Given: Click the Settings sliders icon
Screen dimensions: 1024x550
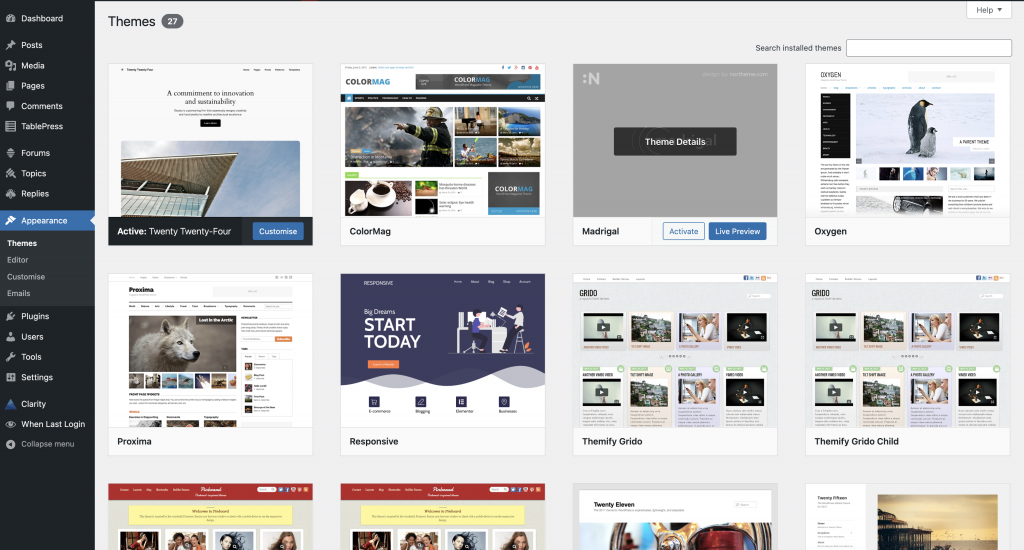Looking at the screenshot, I should (10, 377).
